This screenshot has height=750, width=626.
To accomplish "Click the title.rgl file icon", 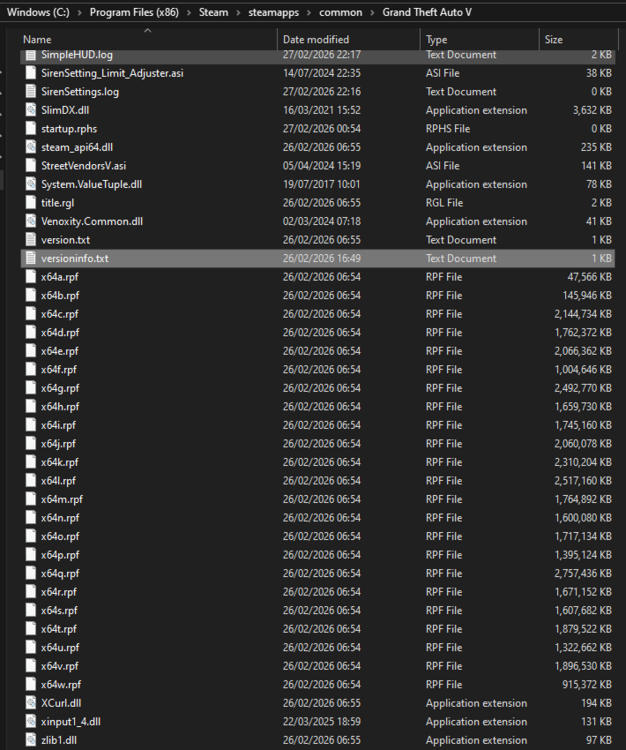I will tap(31, 203).
